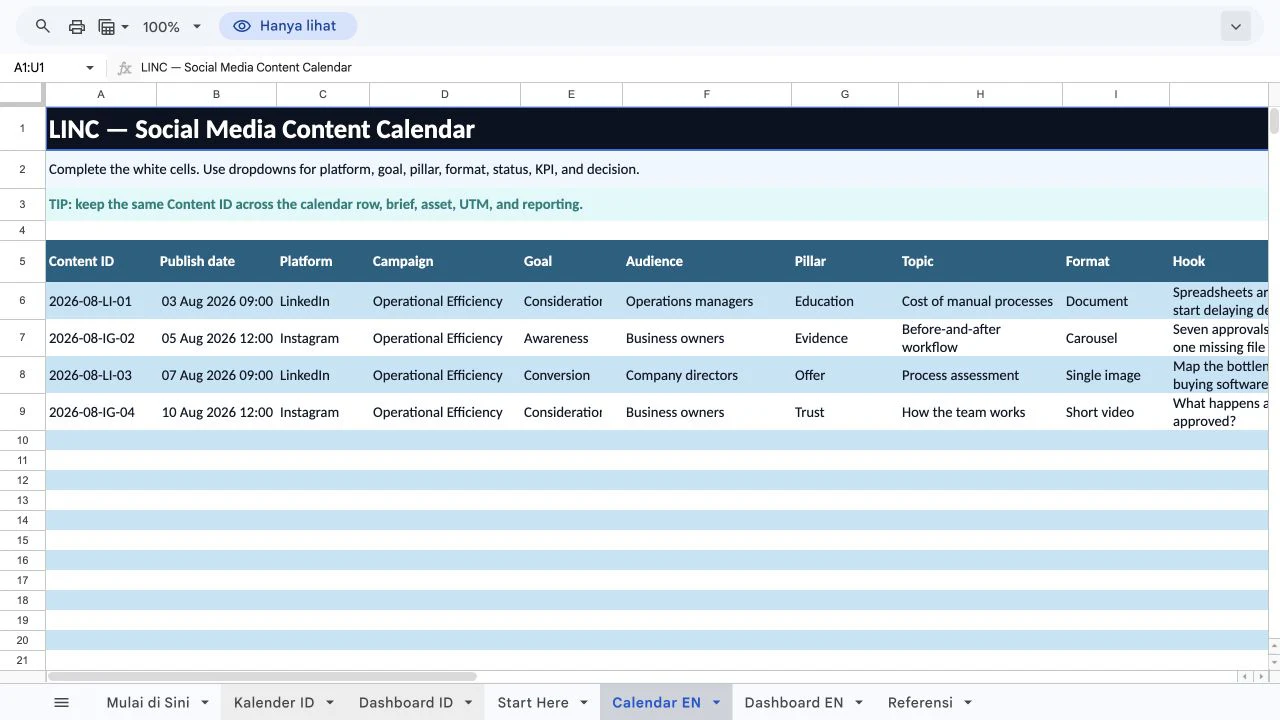Click the LINC — Social Media Content Calendar title cell
The width and height of the screenshot is (1280, 720).
(657, 129)
